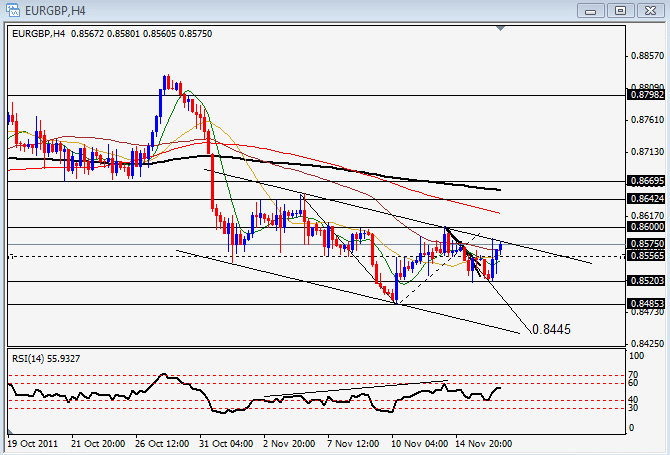The height and width of the screenshot is (455, 670).
Task: Click the RSI scale value 100
Action: pos(637,356)
